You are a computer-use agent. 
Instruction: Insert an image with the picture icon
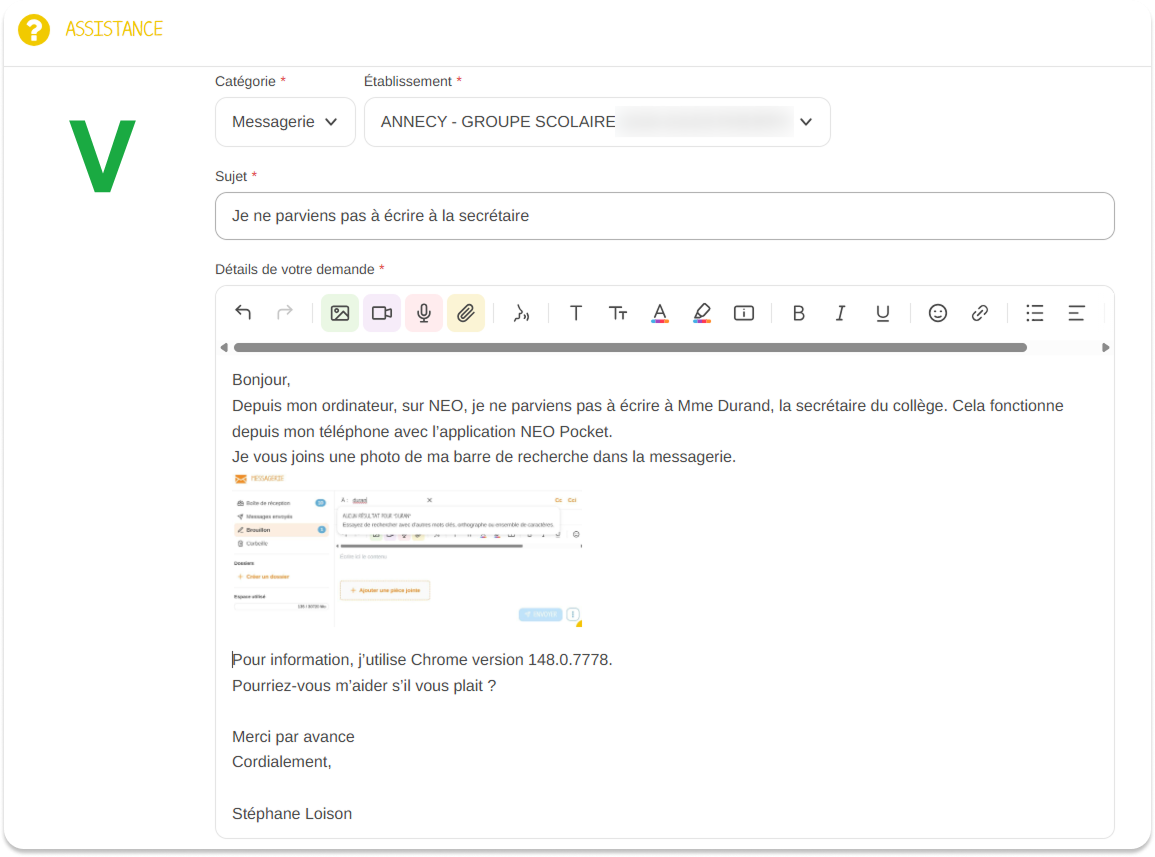[x=340, y=313]
